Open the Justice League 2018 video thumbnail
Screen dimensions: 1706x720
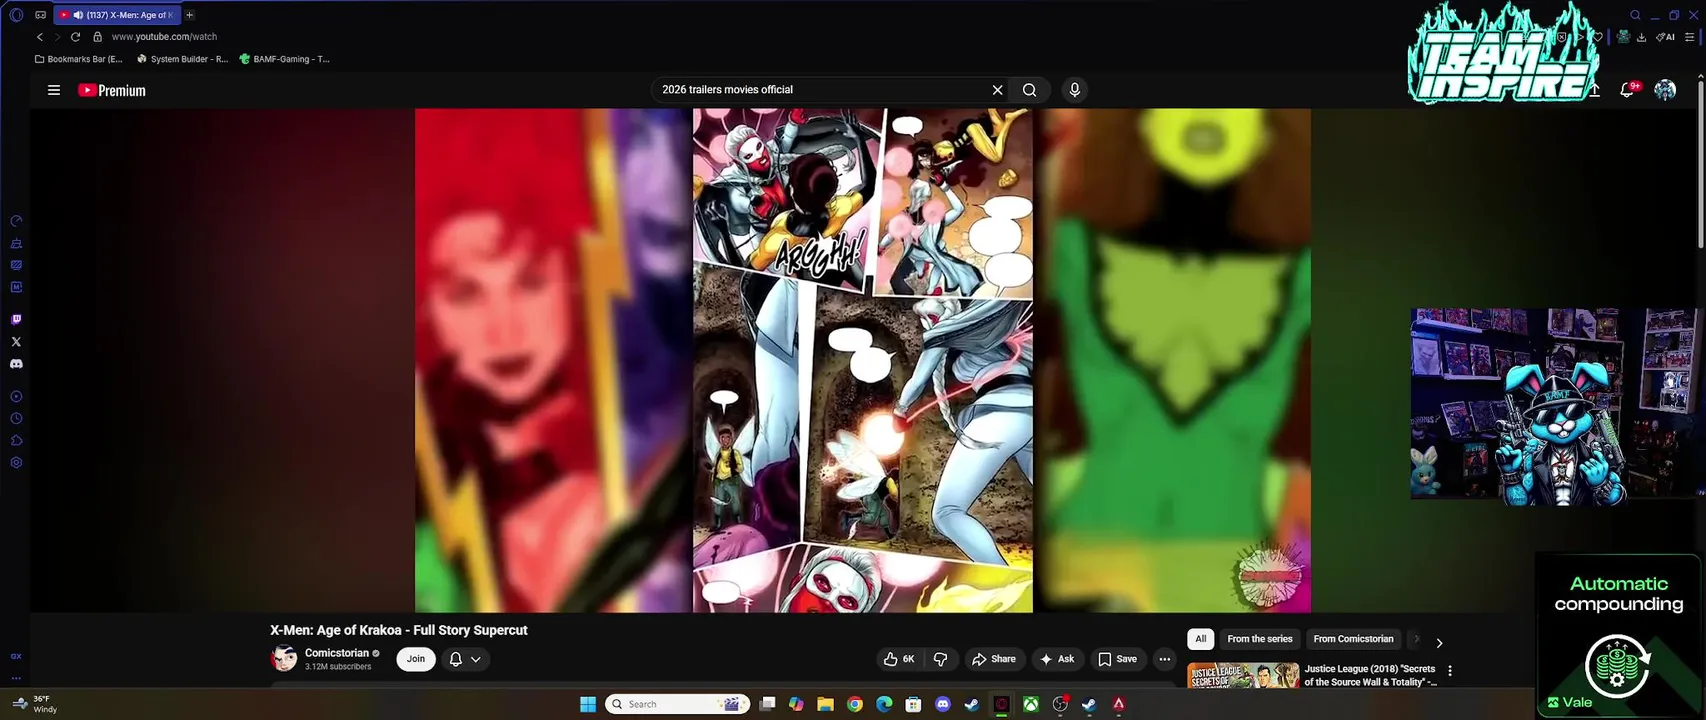(x=1243, y=675)
